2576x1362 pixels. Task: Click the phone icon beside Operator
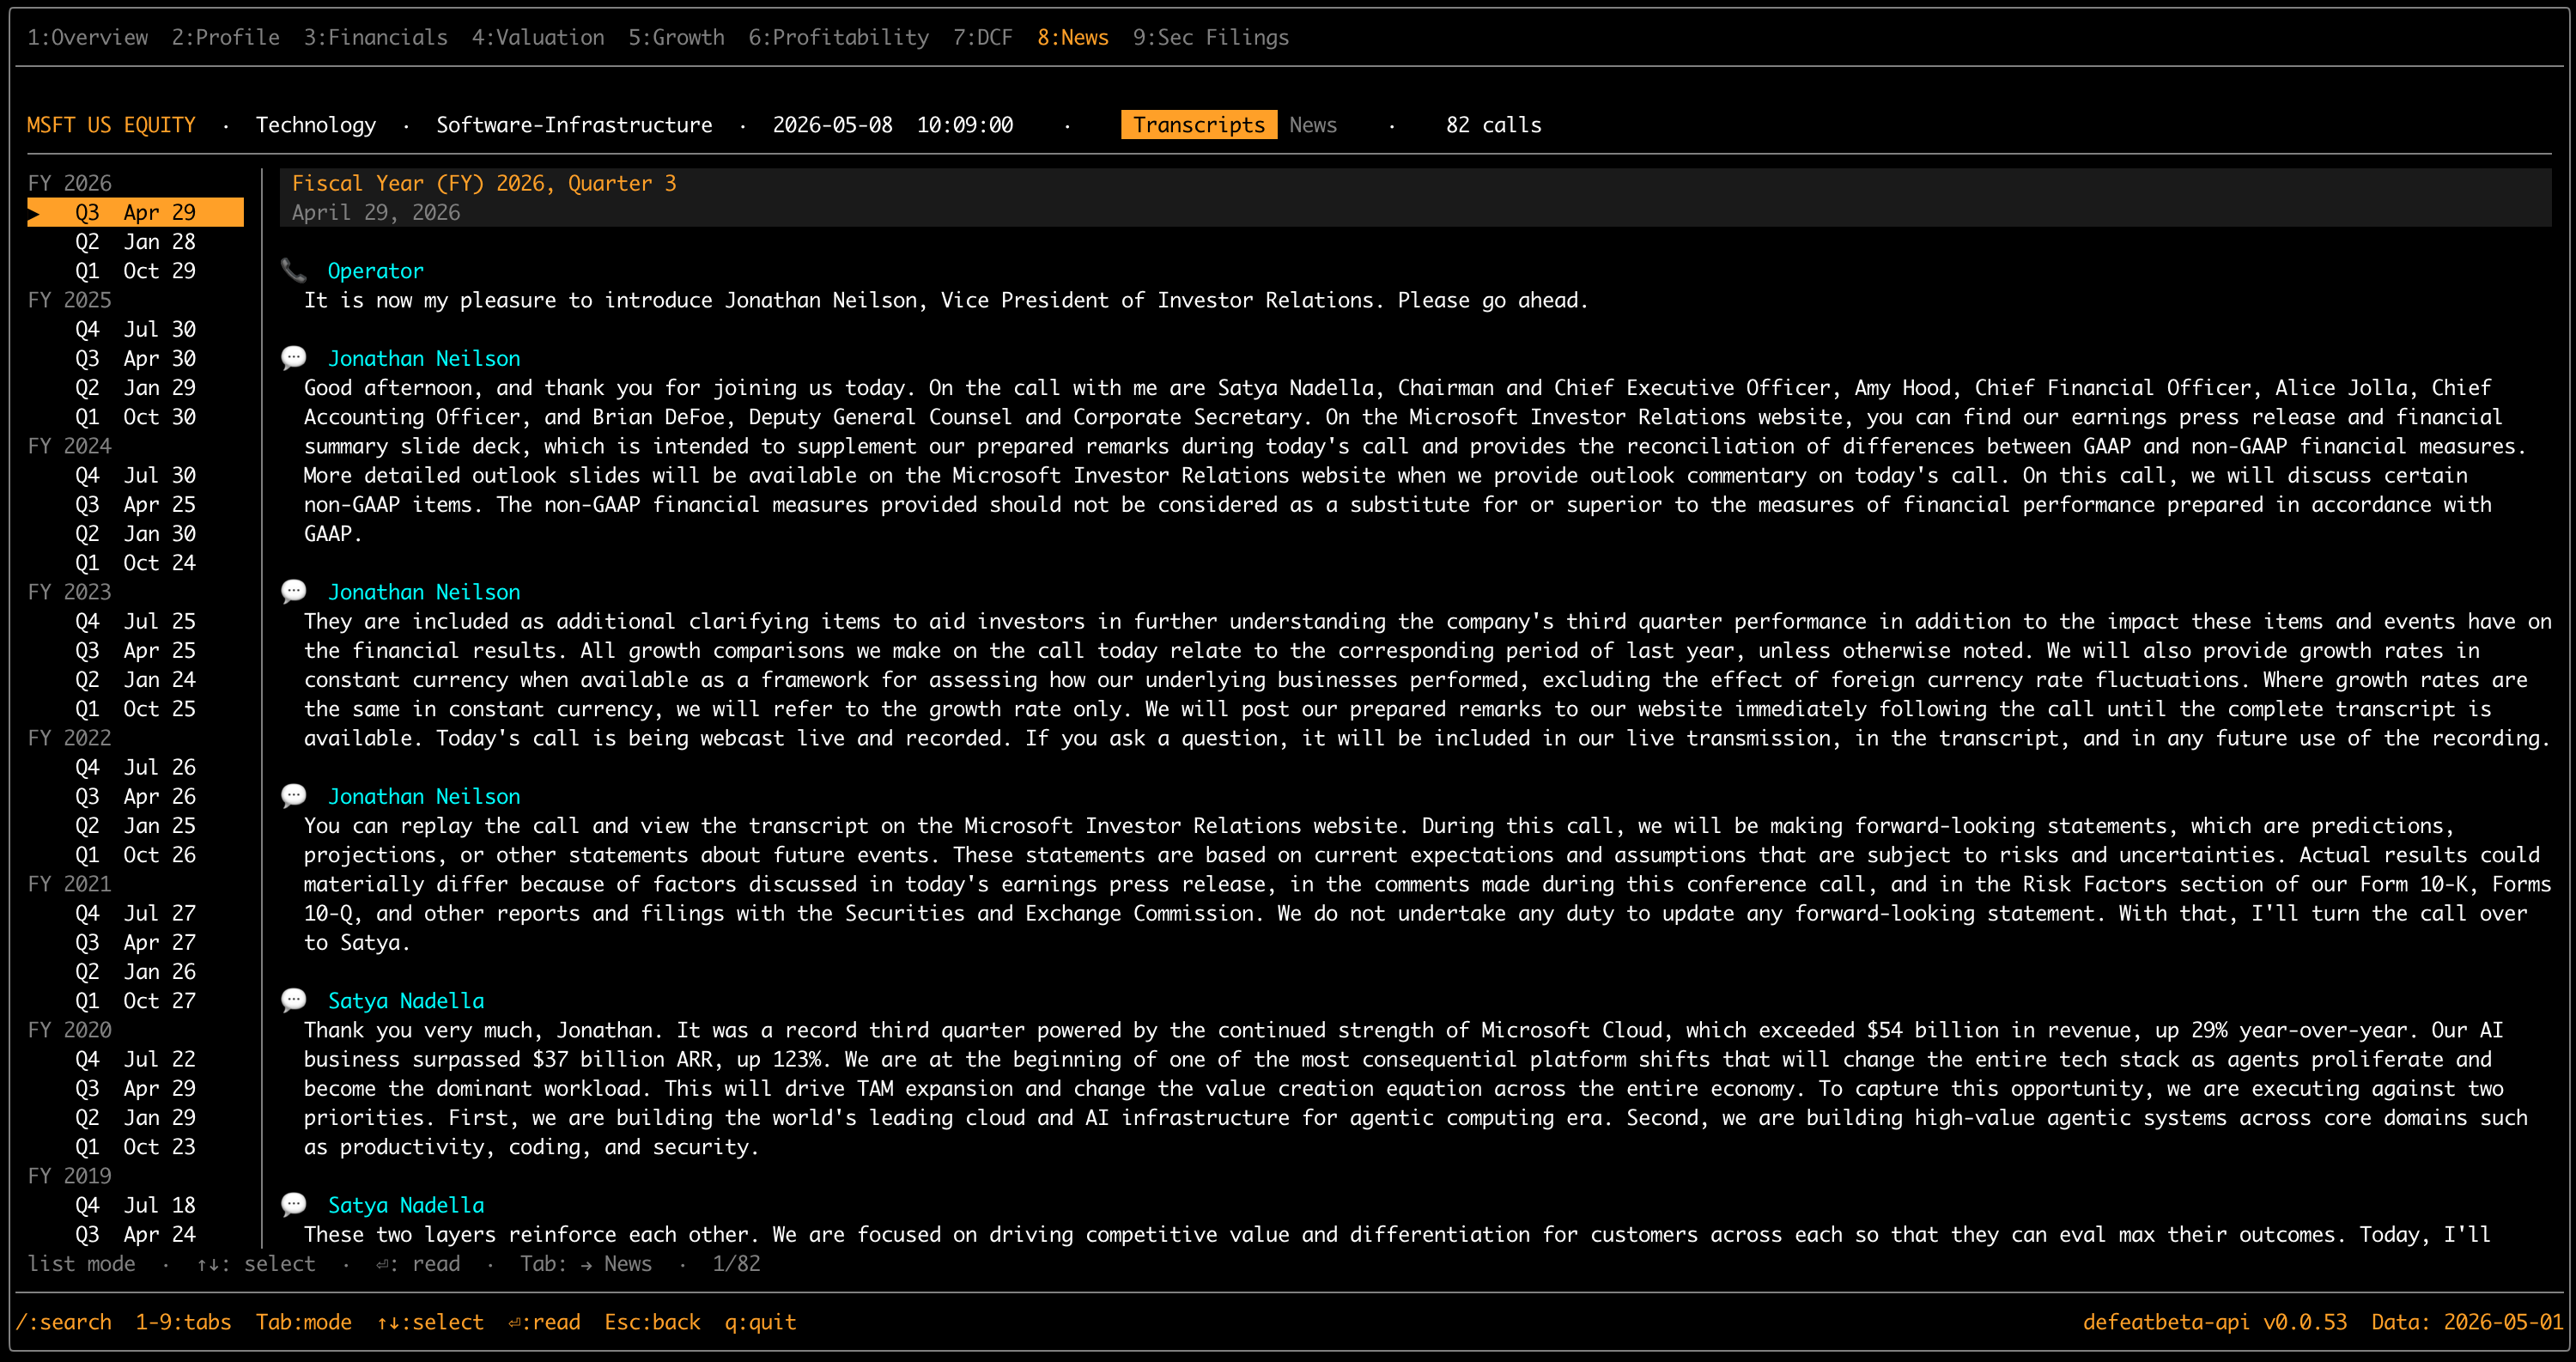293,270
